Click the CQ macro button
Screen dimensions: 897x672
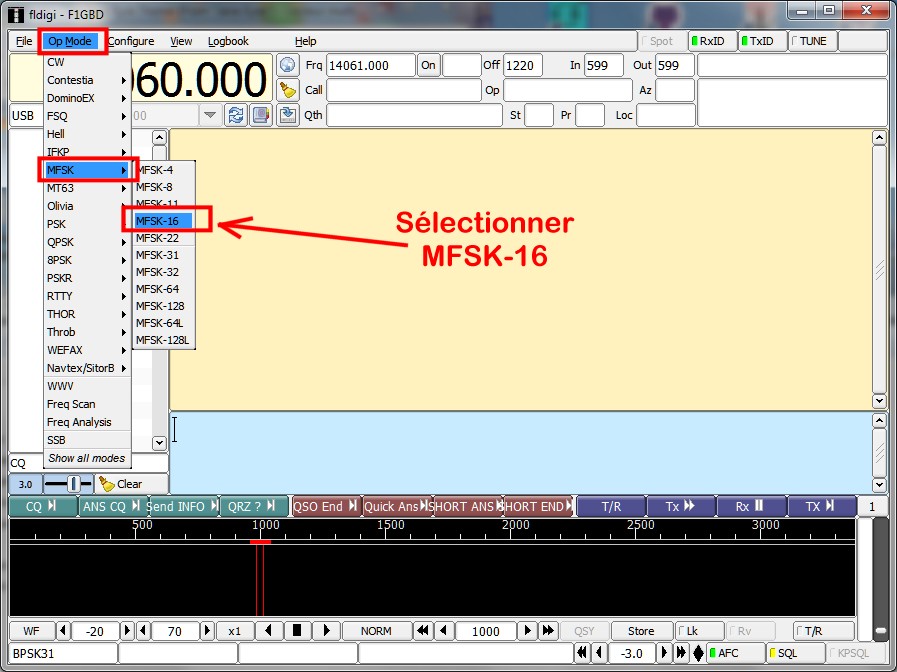tap(43, 506)
